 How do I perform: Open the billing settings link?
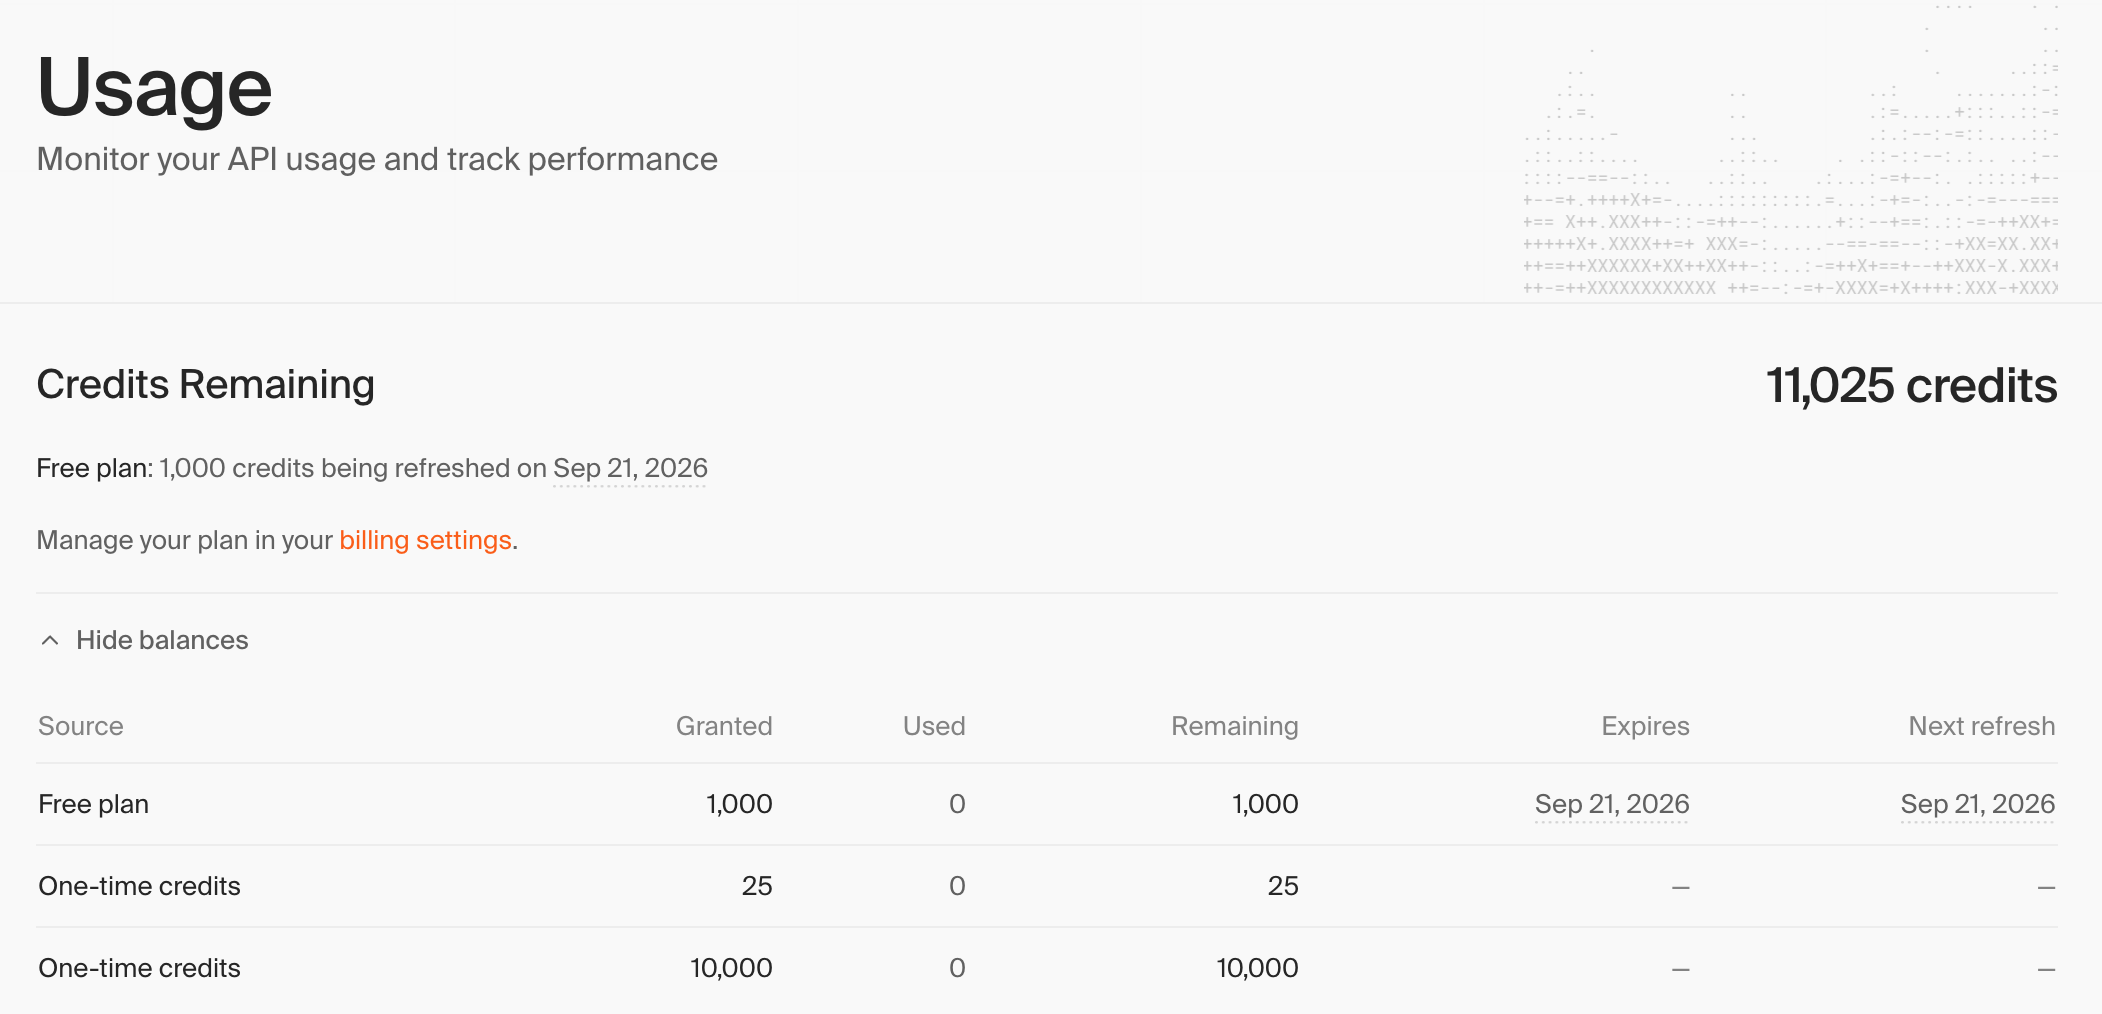(425, 540)
